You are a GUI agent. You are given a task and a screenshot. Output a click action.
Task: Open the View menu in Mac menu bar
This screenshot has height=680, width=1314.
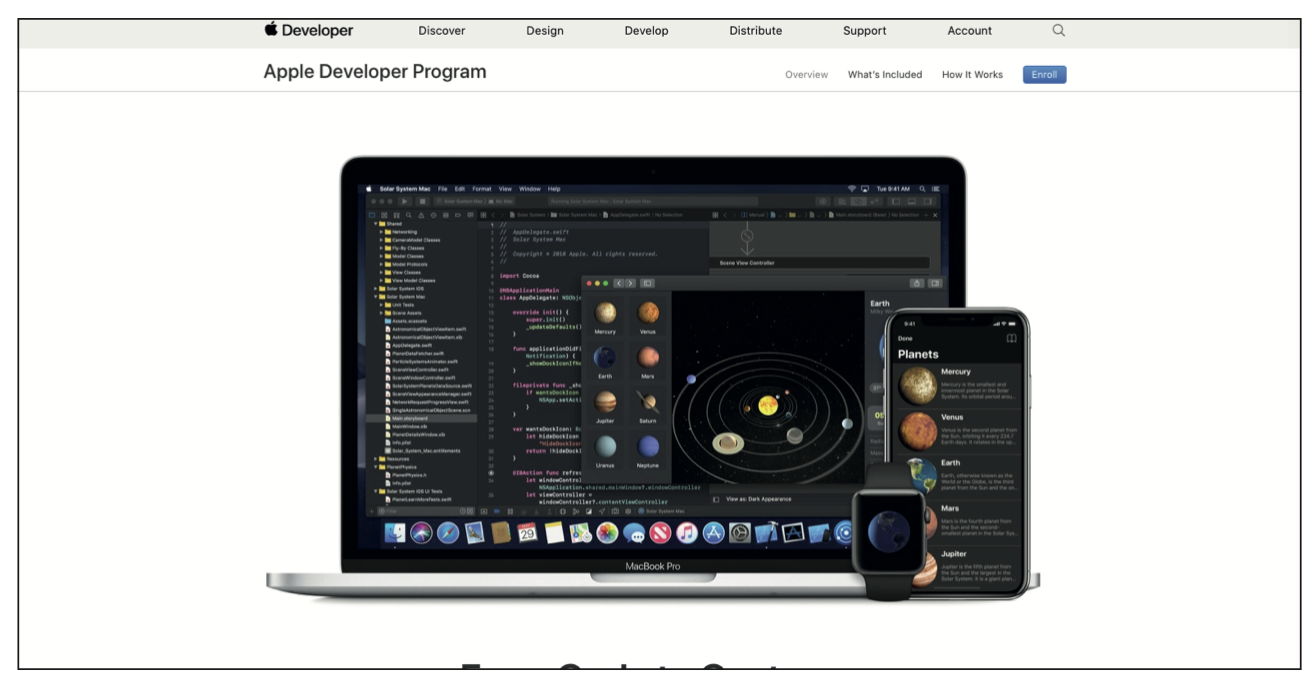tap(505, 189)
